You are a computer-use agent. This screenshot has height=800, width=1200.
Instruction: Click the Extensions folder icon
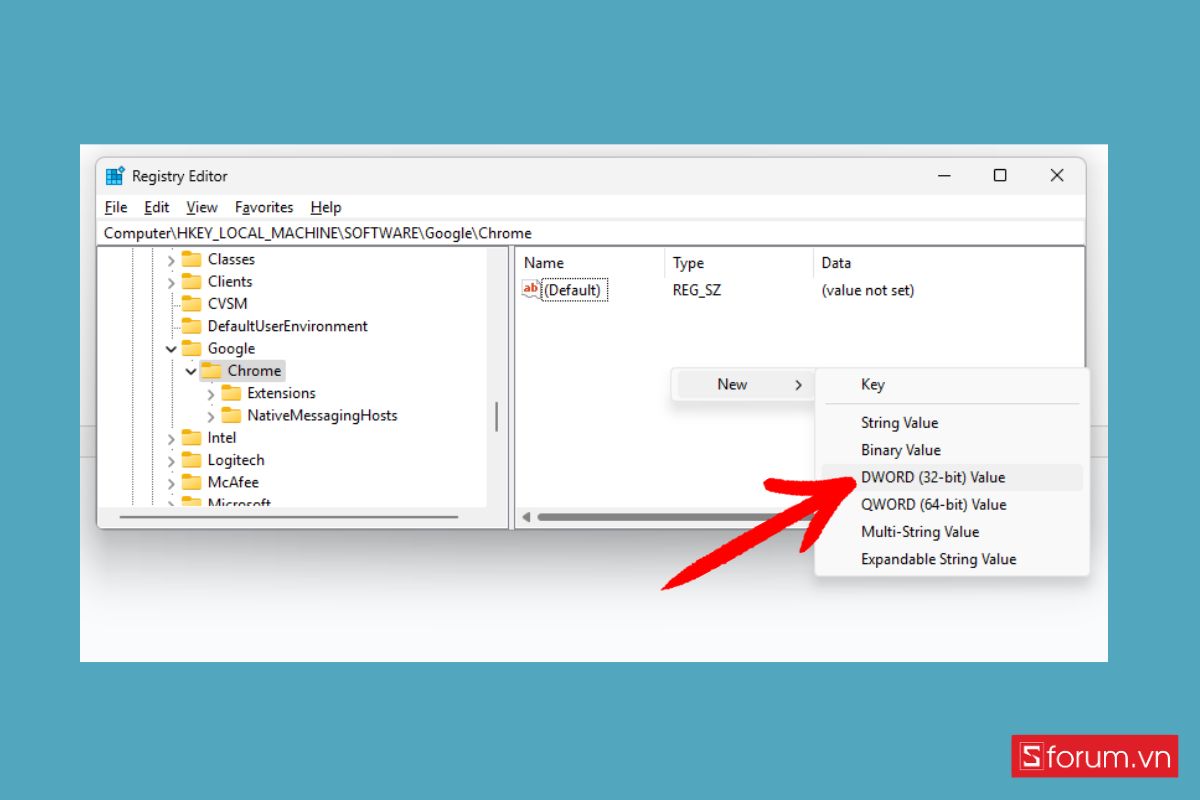point(231,393)
